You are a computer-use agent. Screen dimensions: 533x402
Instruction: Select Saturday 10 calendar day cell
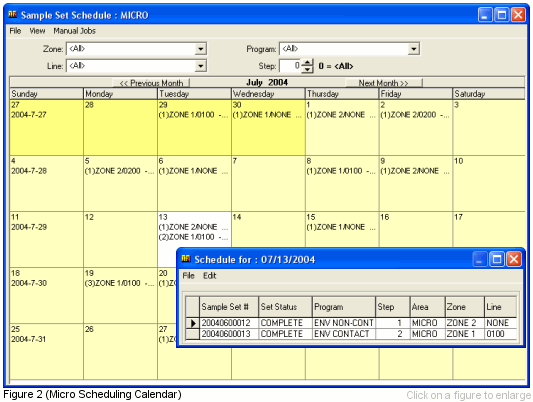(x=489, y=183)
